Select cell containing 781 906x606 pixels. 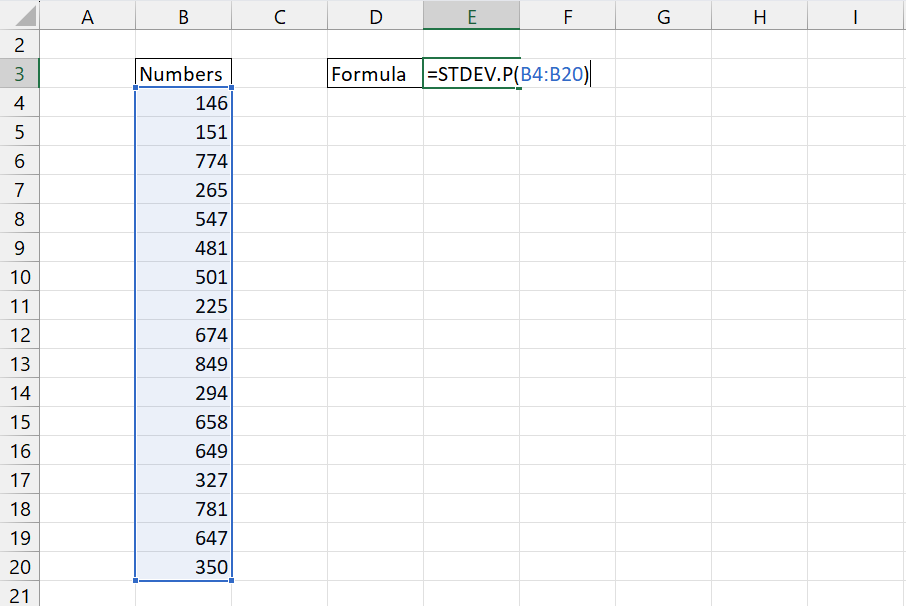(x=183, y=509)
